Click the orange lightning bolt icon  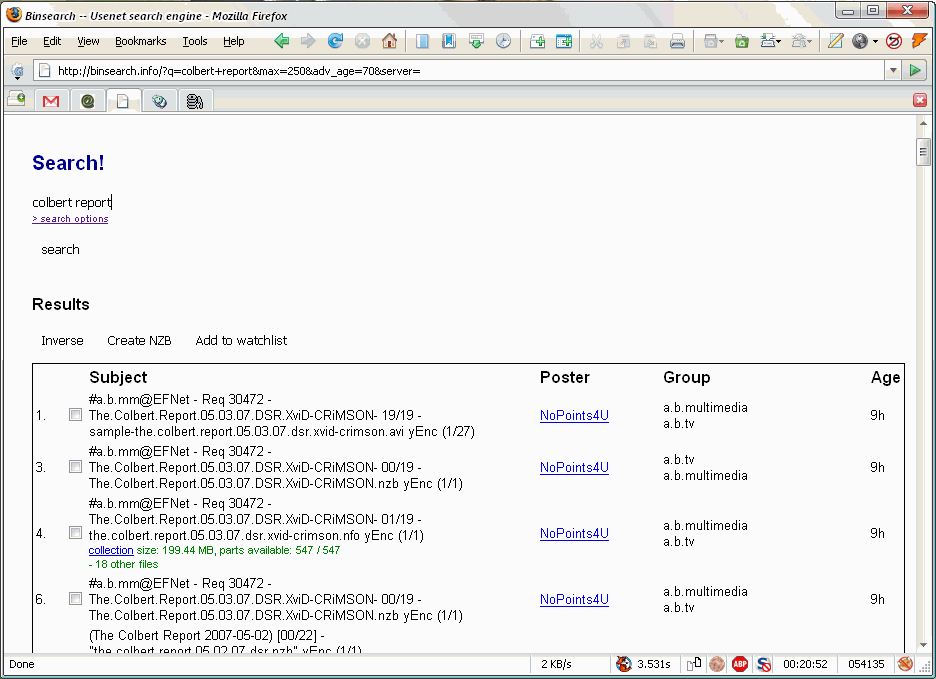coord(919,41)
